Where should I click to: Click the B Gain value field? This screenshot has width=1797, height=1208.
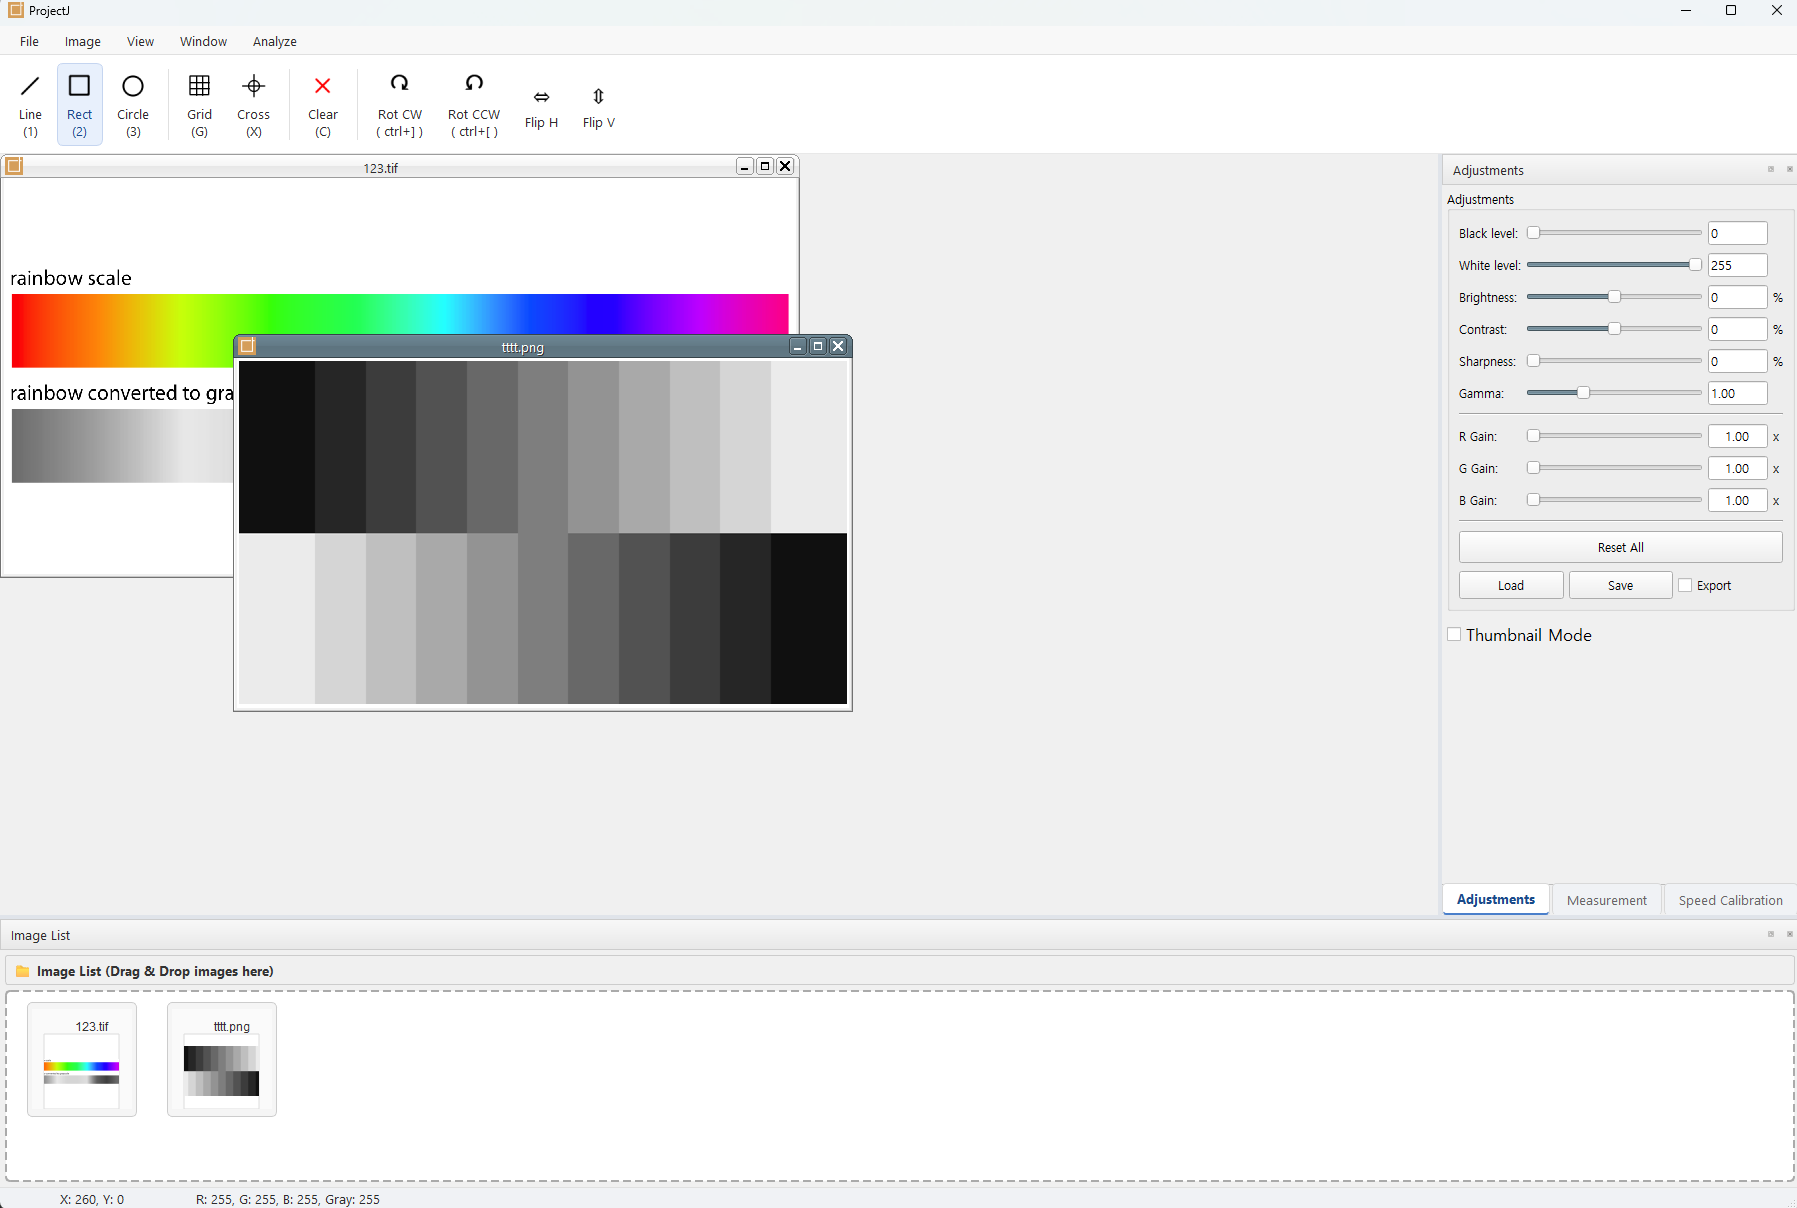point(1737,500)
